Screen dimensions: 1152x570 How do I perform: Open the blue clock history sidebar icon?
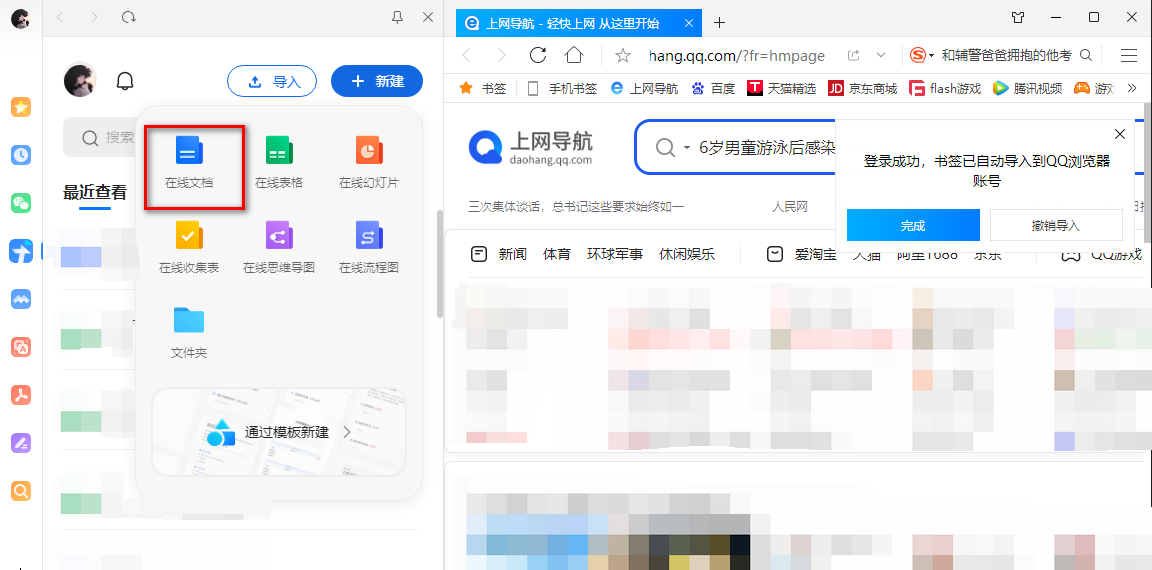(x=21, y=155)
